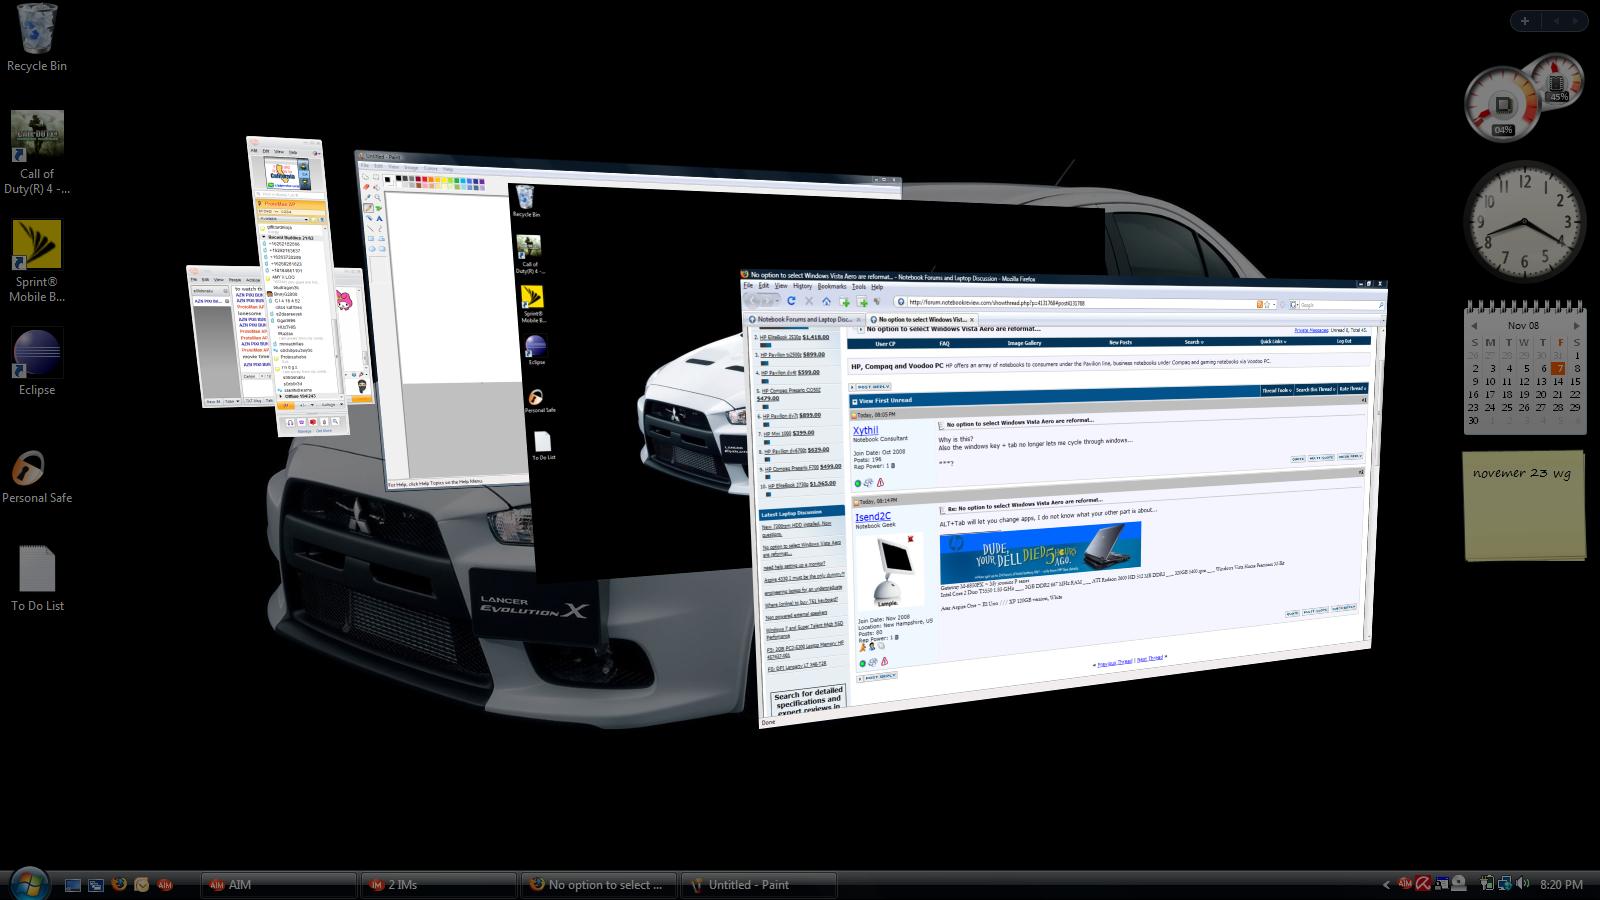Open Firefox Bookmarks menu

[x=831, y=286]
